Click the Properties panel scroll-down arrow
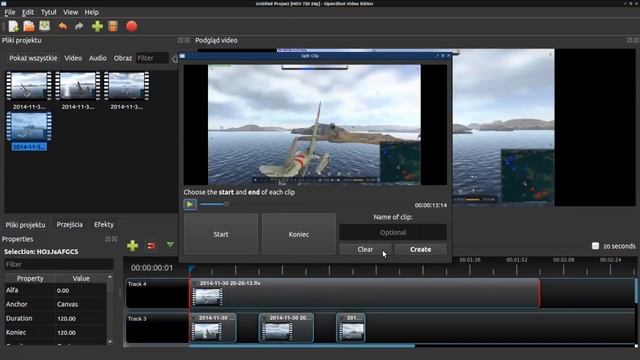 110,342
